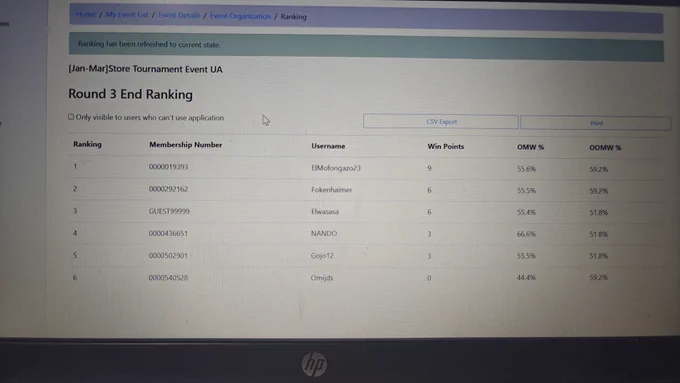Select membership number 0000019393
This screenshot has width=680, height=383.
pyautogui.click(x=168, y=167)
